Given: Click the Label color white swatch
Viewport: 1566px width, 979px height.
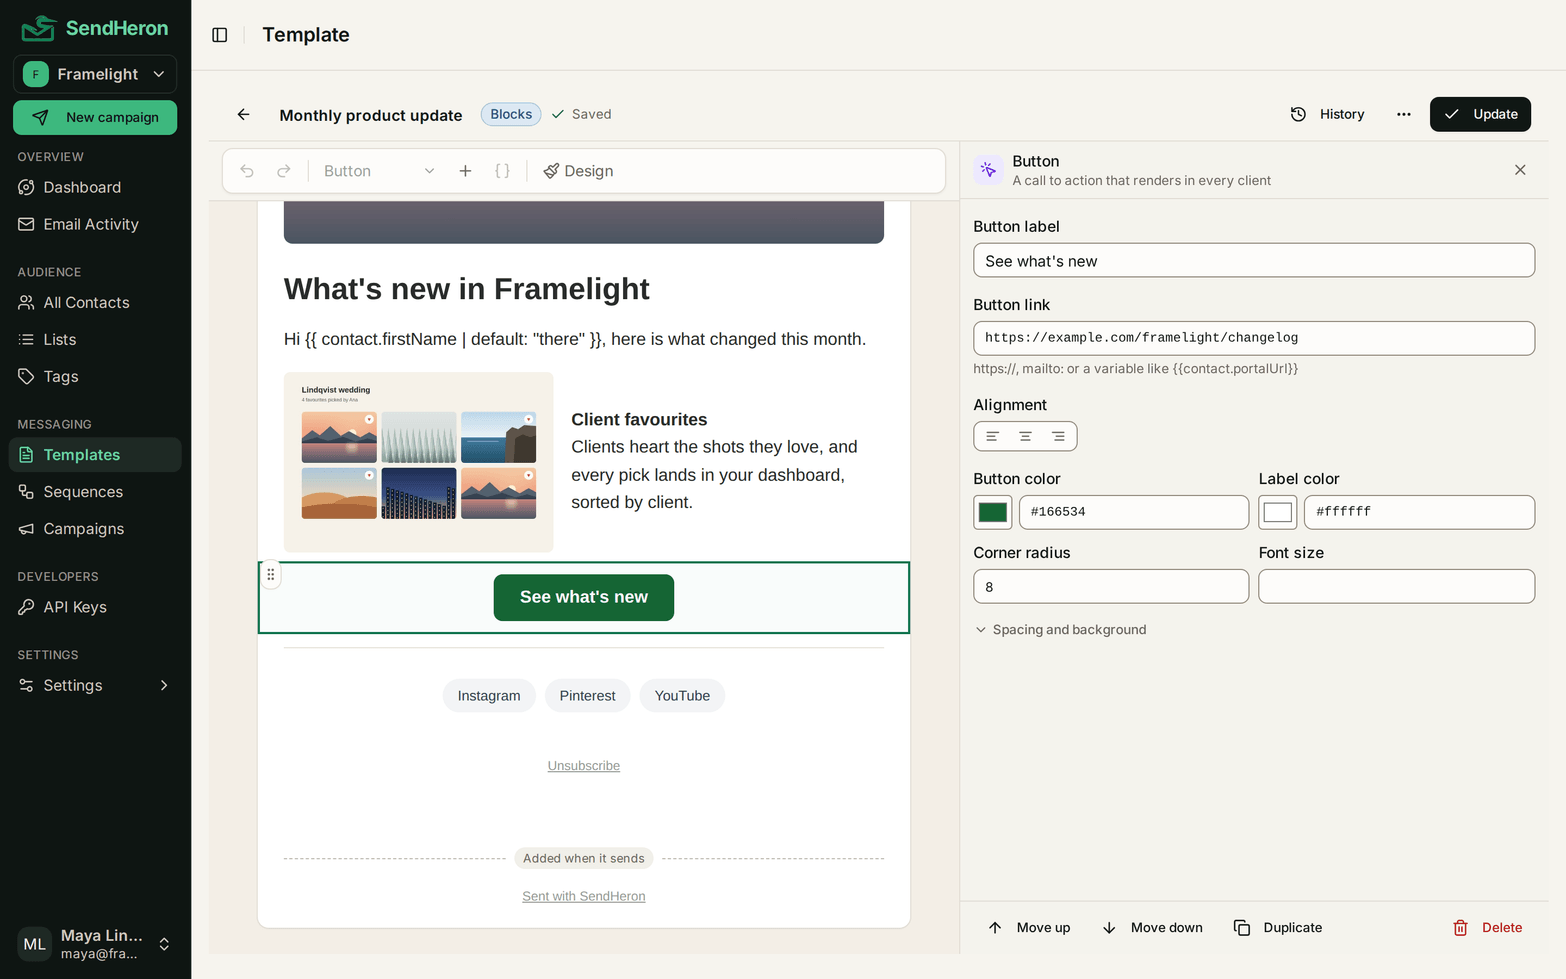Looking at the screenshot, I should [x=1278, y=512].
